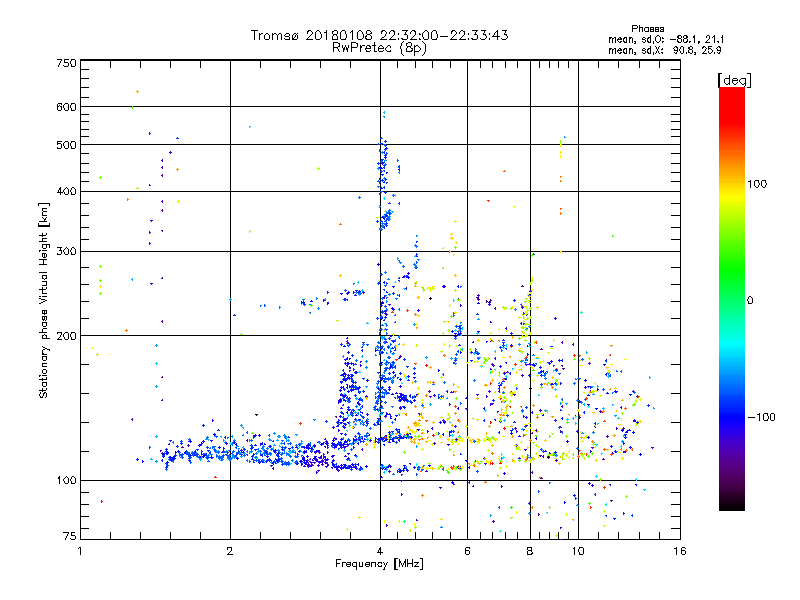Image resolution: width=800 pixels, height=600 pixels.
Task: Click the x-axis tick '16'
Action: pyautogui.click(x=680, y=551)
